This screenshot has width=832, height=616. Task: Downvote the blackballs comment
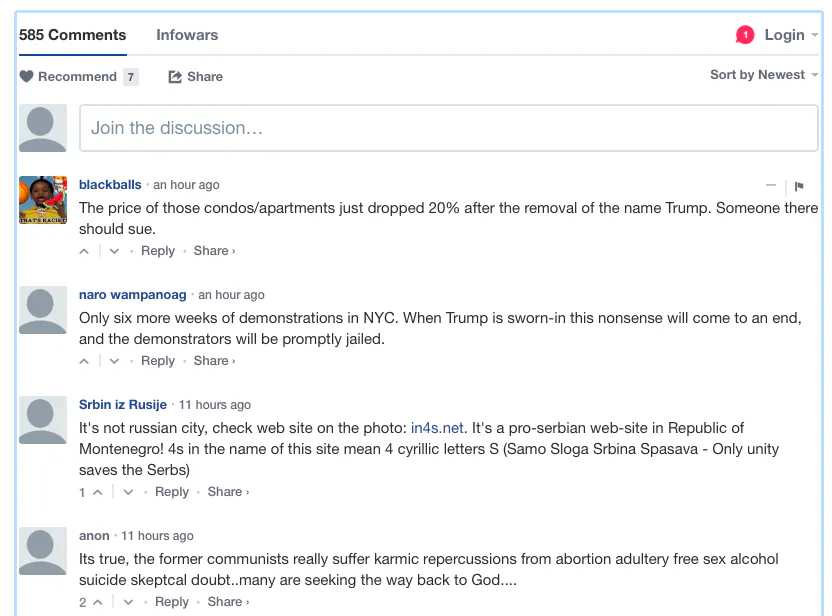tap(114, 251)
